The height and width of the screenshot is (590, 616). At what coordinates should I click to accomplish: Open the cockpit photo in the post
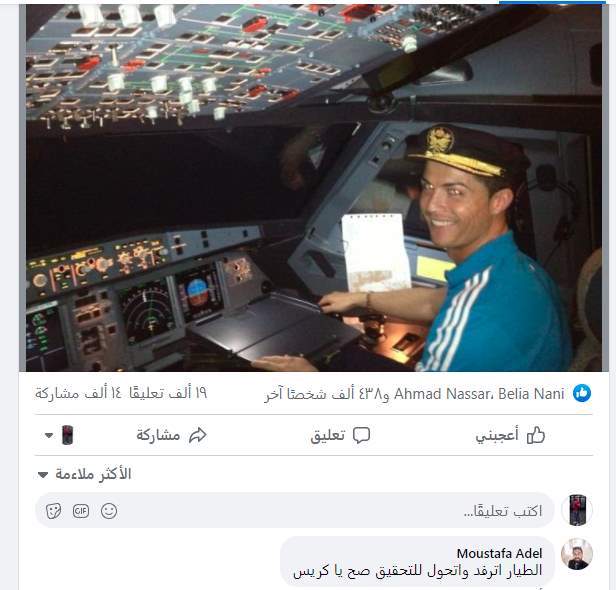click(314, 188)
